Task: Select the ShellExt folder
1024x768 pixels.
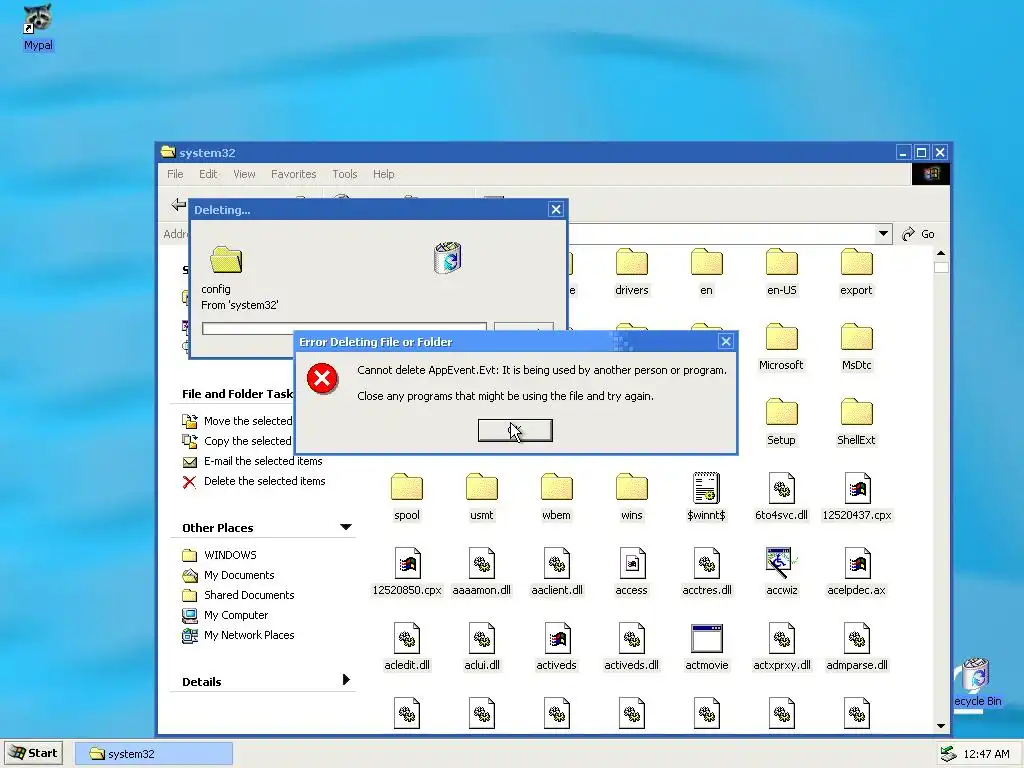Action: tap(856, 423)
